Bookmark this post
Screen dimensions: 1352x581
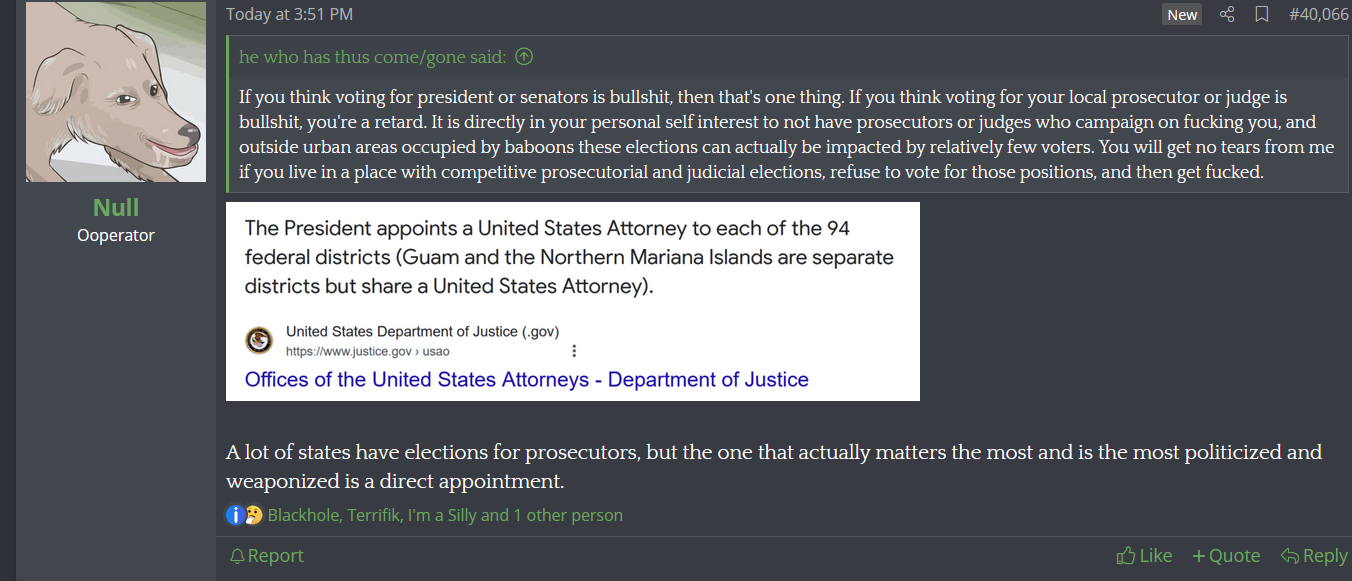[x=1262, y=14]
